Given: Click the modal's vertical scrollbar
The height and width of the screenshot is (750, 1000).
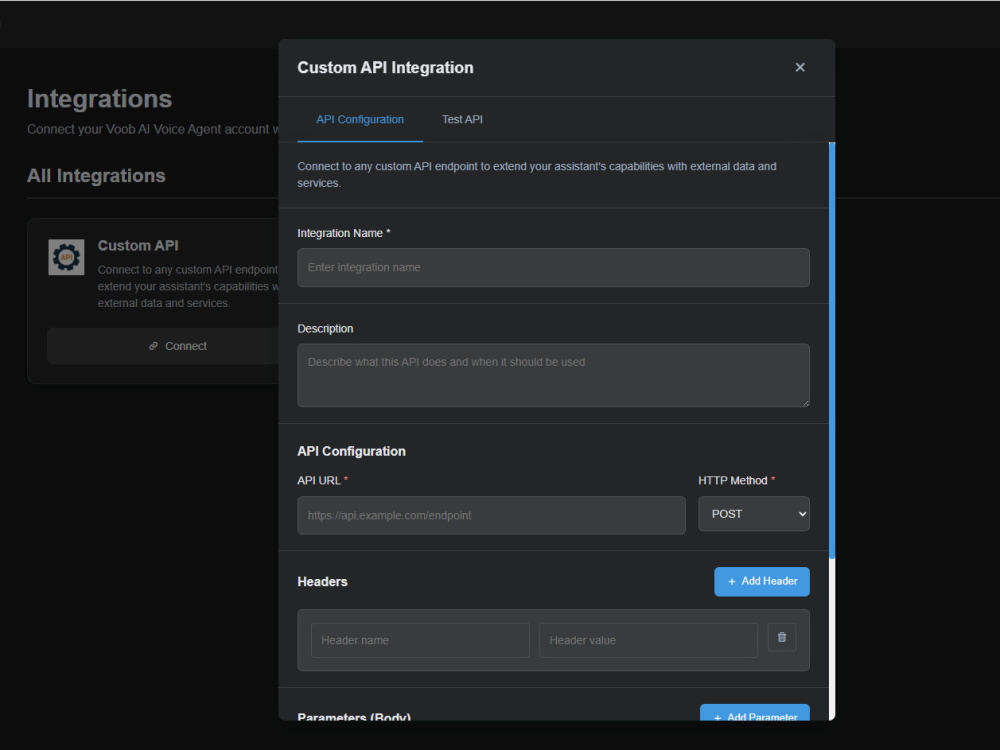Looking at the screenshot, I should click(832, 349).
